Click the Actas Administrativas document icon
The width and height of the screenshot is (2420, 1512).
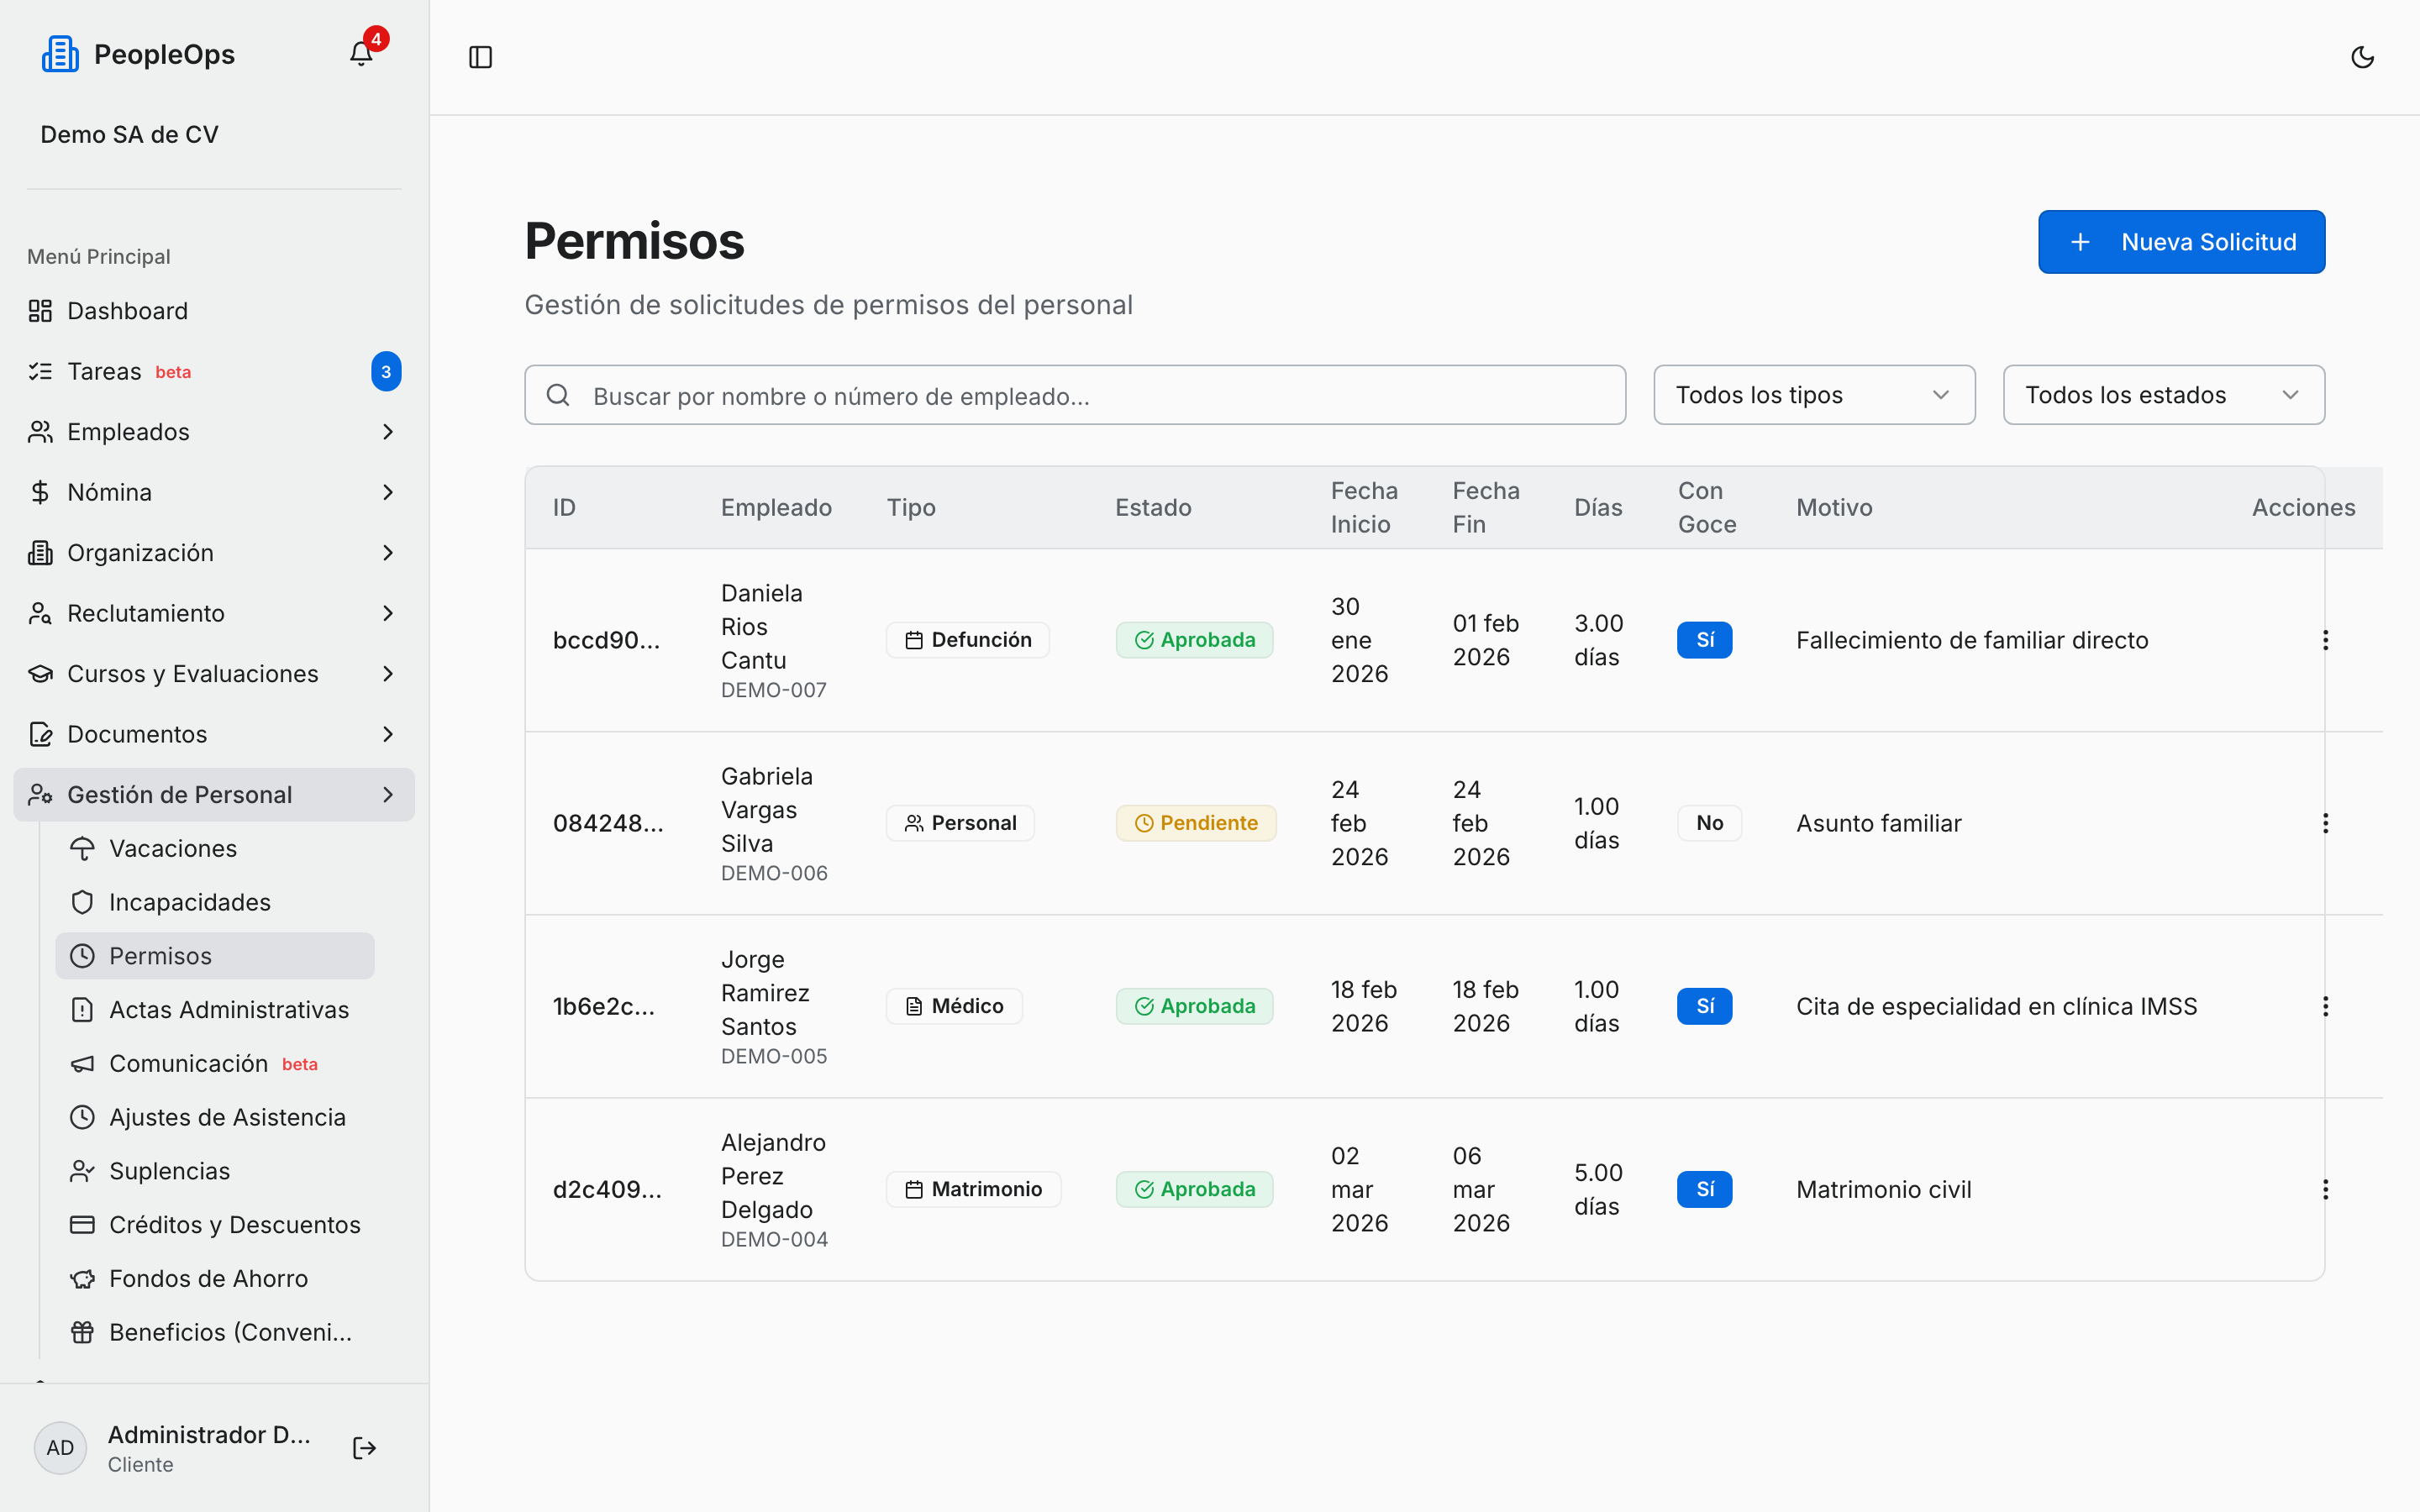pos(82,1010)
